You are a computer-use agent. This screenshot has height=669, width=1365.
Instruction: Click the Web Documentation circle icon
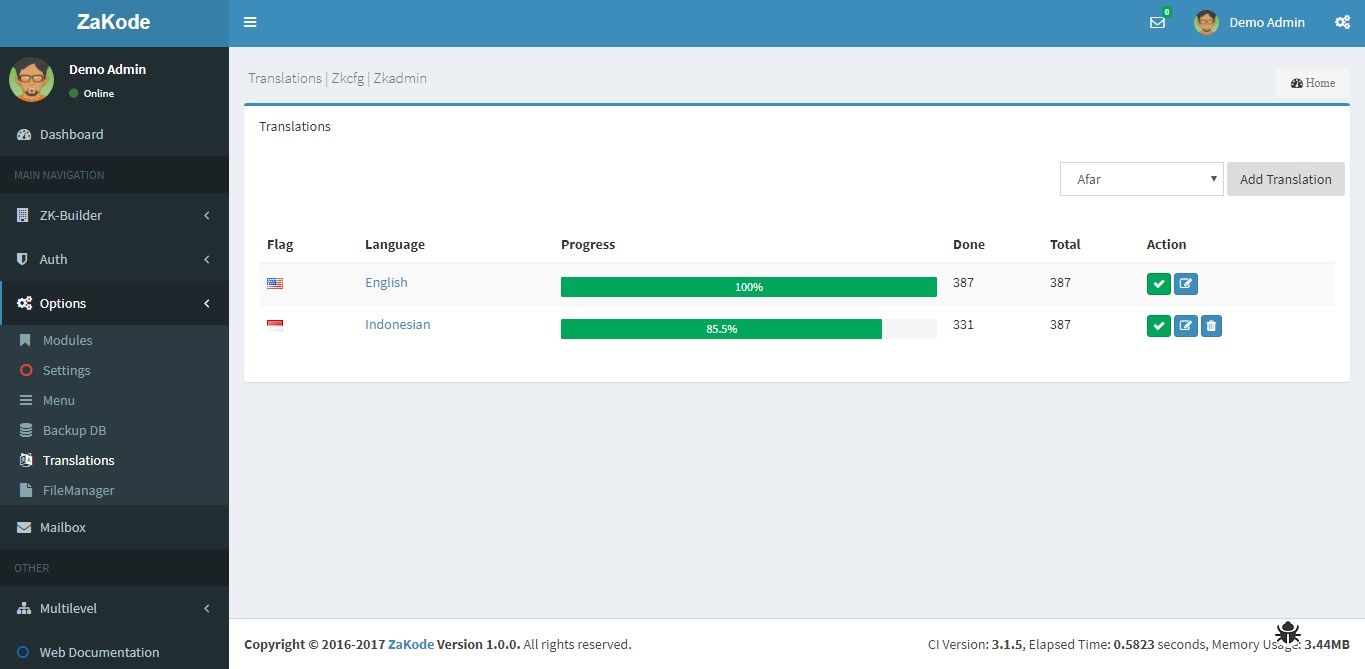pyautogui.click(x=23, y=652)
